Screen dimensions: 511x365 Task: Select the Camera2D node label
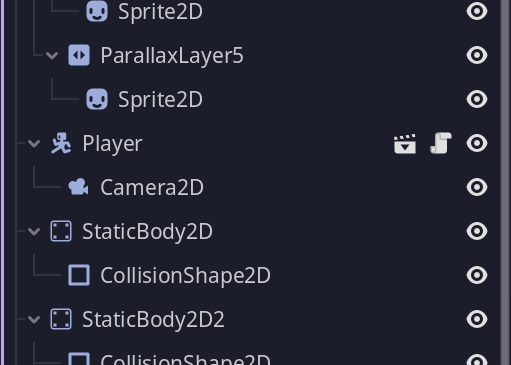[x=152, y=187]
